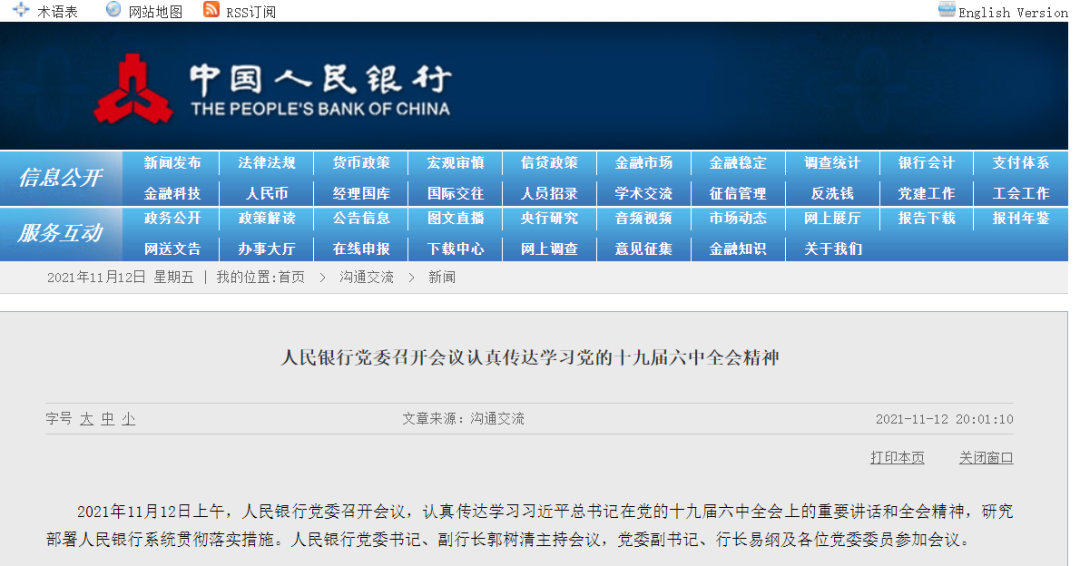
Task: Click the 术语表 icon in top bar
Action: [20, 10]
